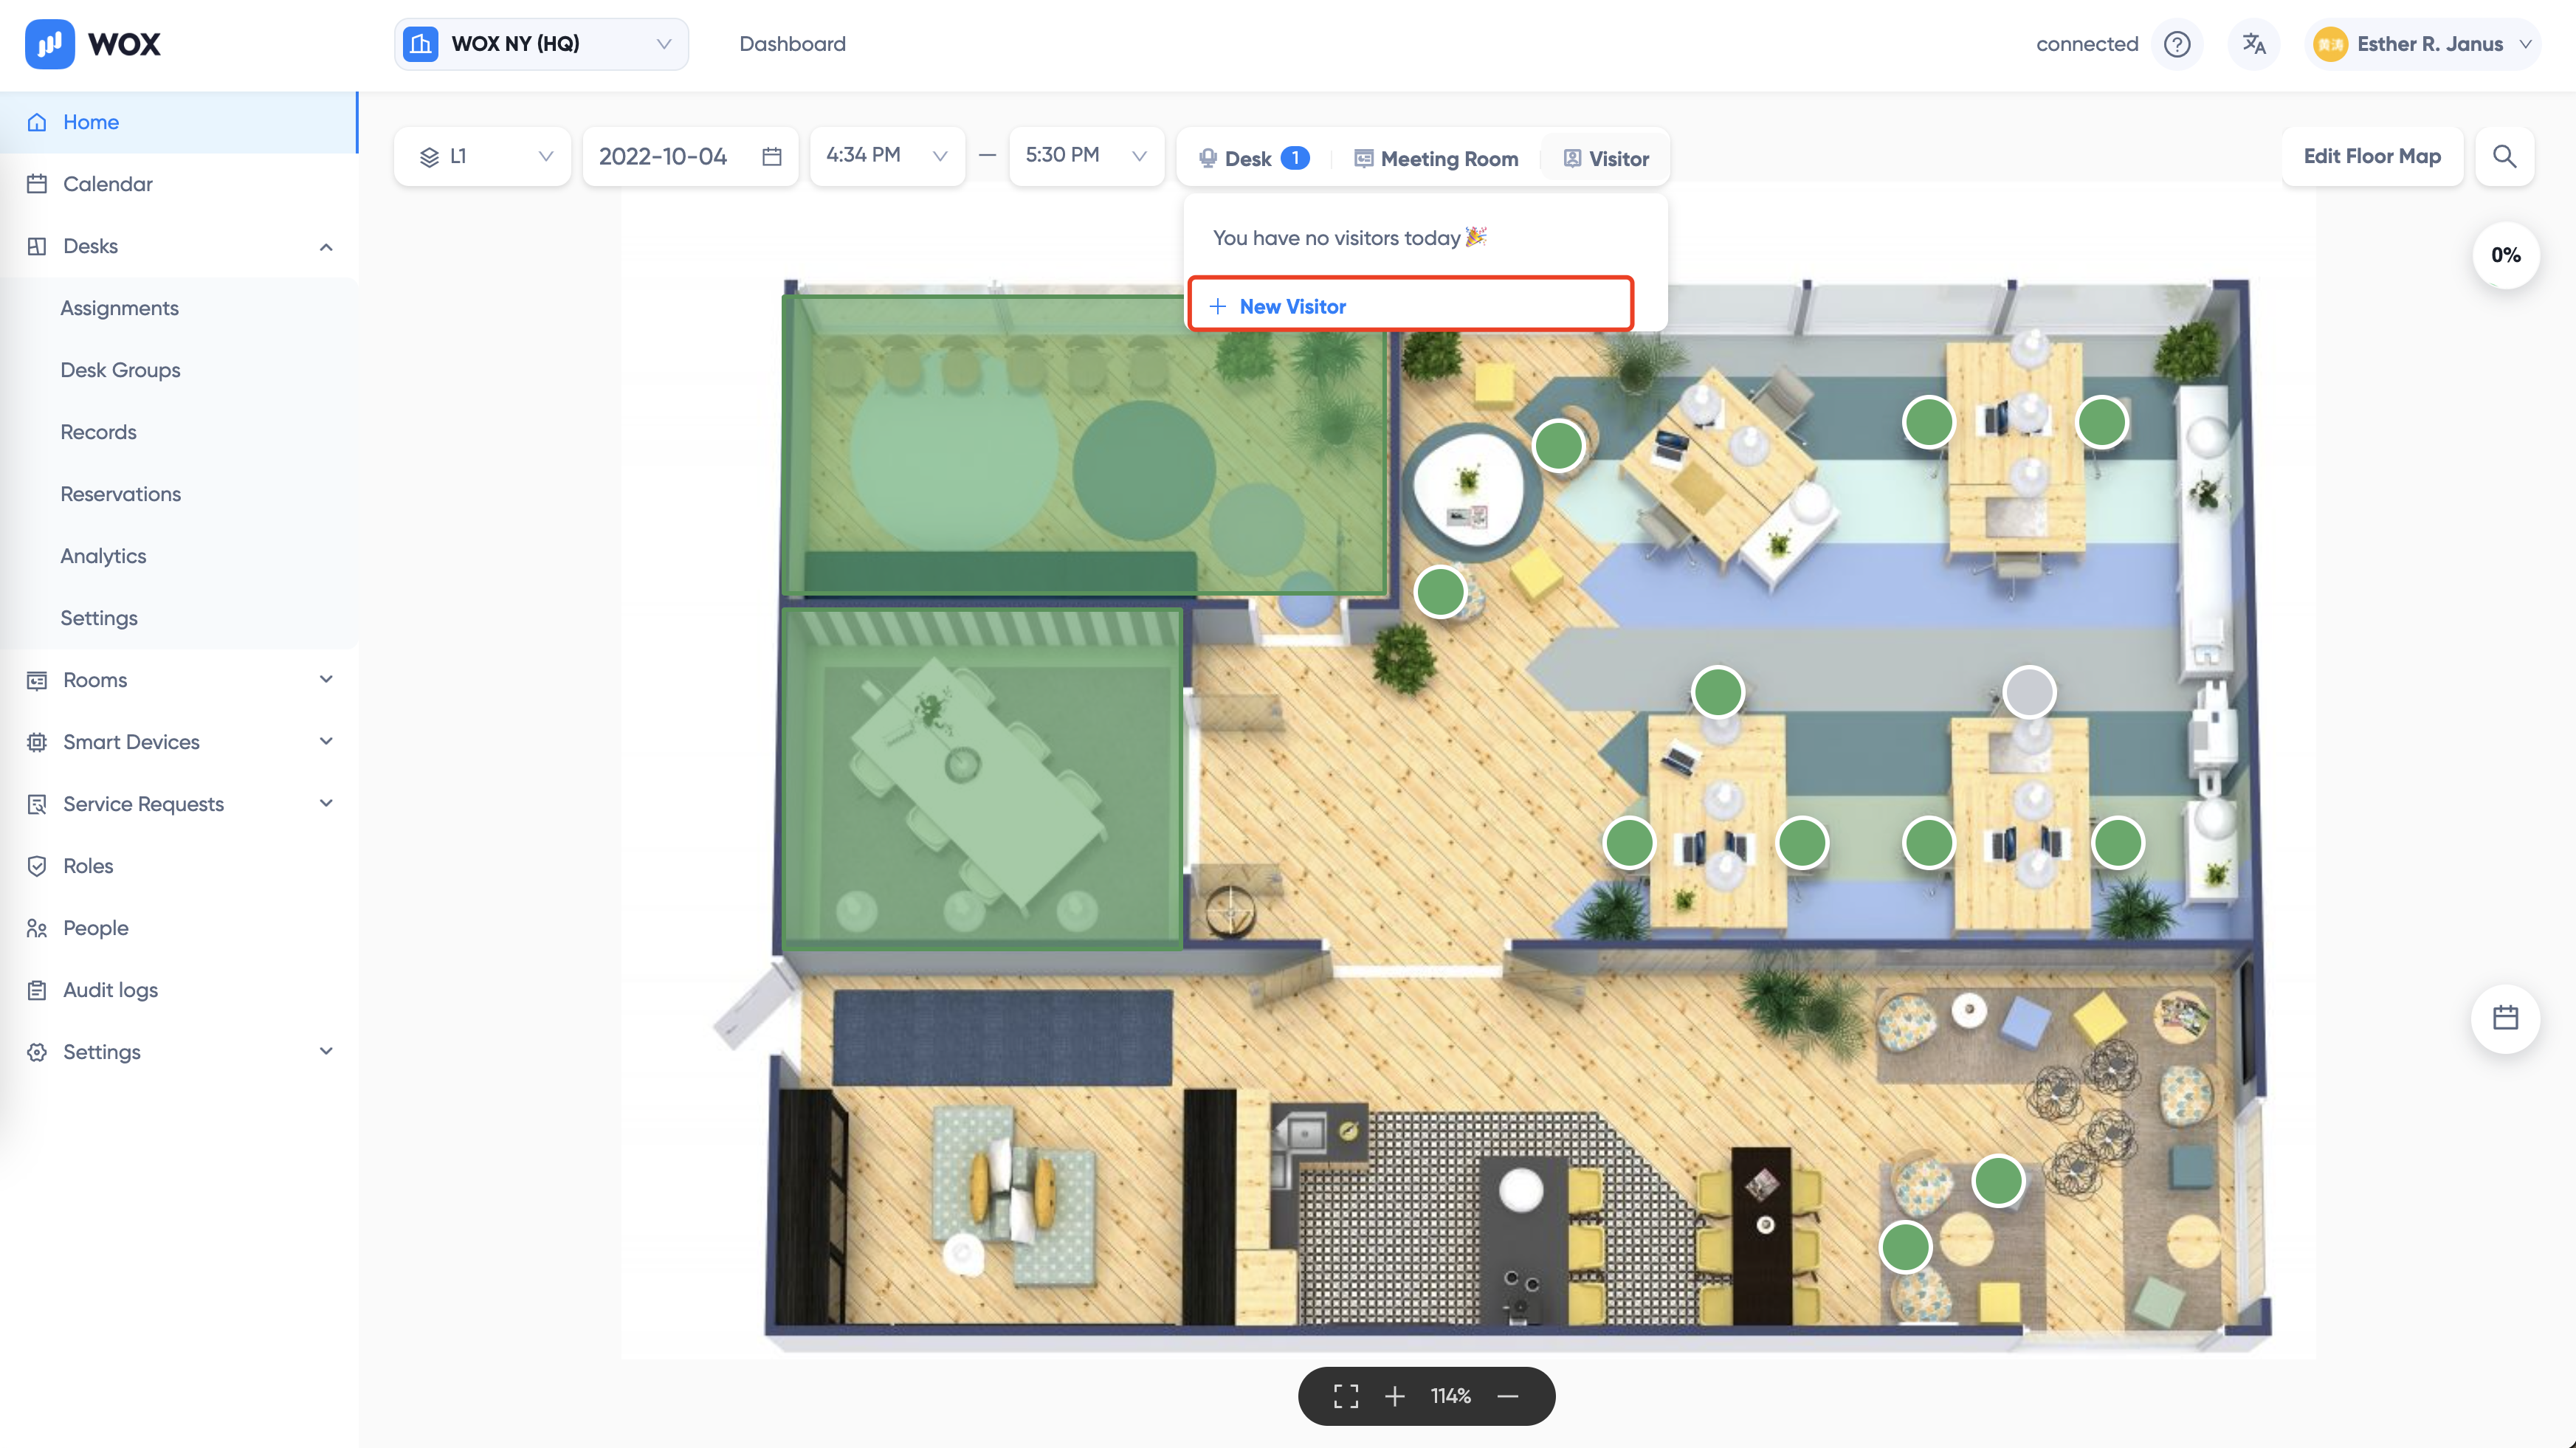Viewport: 2576px width, 1448px height.
Task: Open the date picker calendar icon
Action: click(x=771, y=156)
